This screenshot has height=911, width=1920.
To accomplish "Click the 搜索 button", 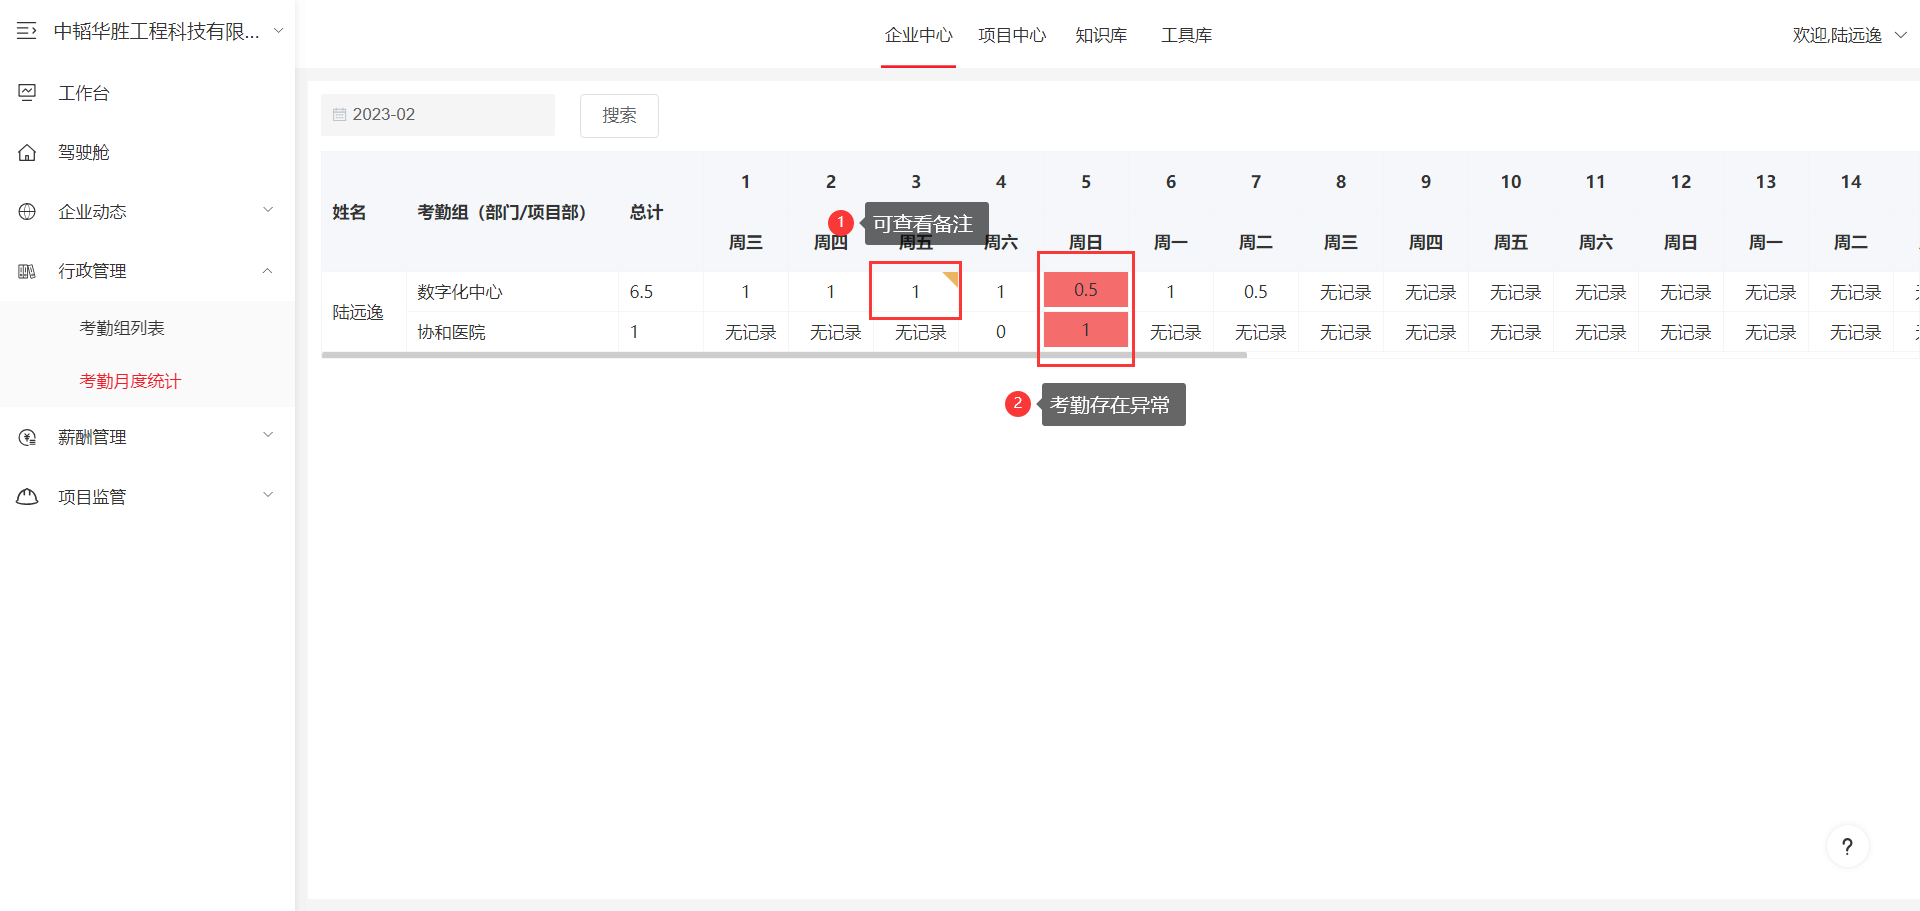I will [619, 115].
